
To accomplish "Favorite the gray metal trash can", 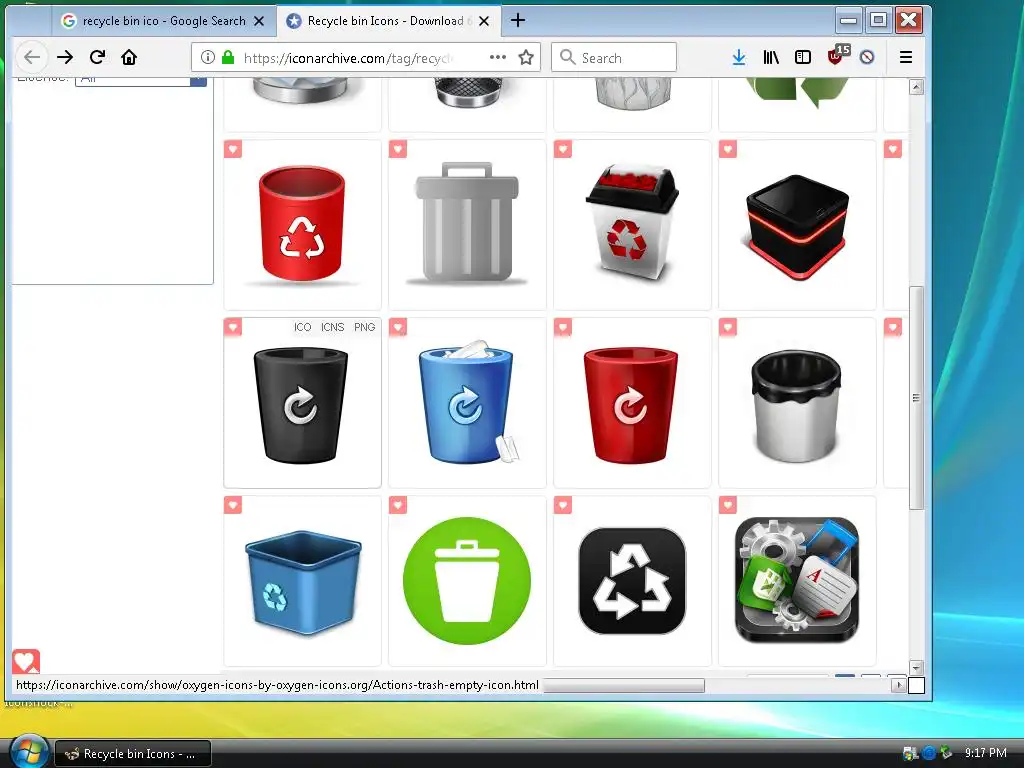I will (x=398, y=149).
